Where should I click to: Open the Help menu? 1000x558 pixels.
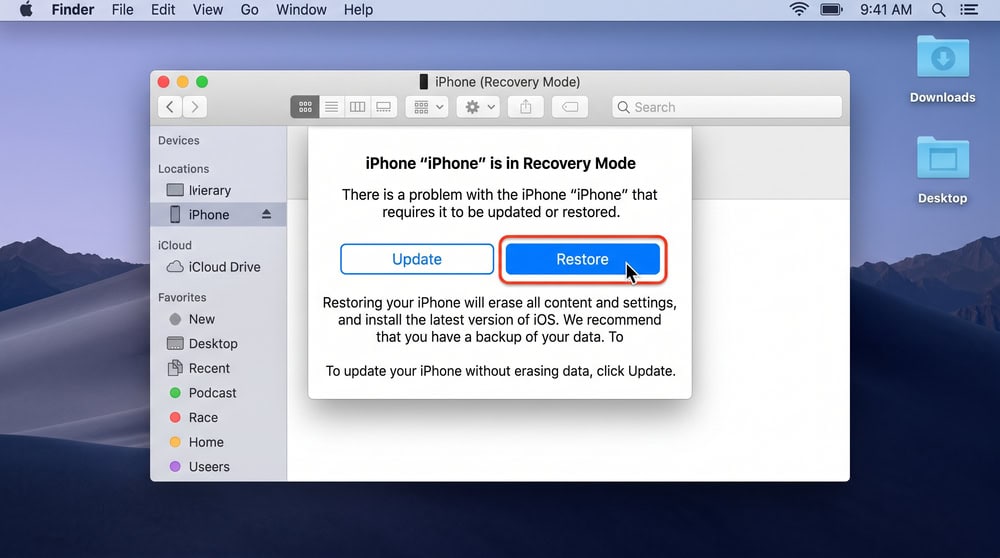click(x=358, y=10)
